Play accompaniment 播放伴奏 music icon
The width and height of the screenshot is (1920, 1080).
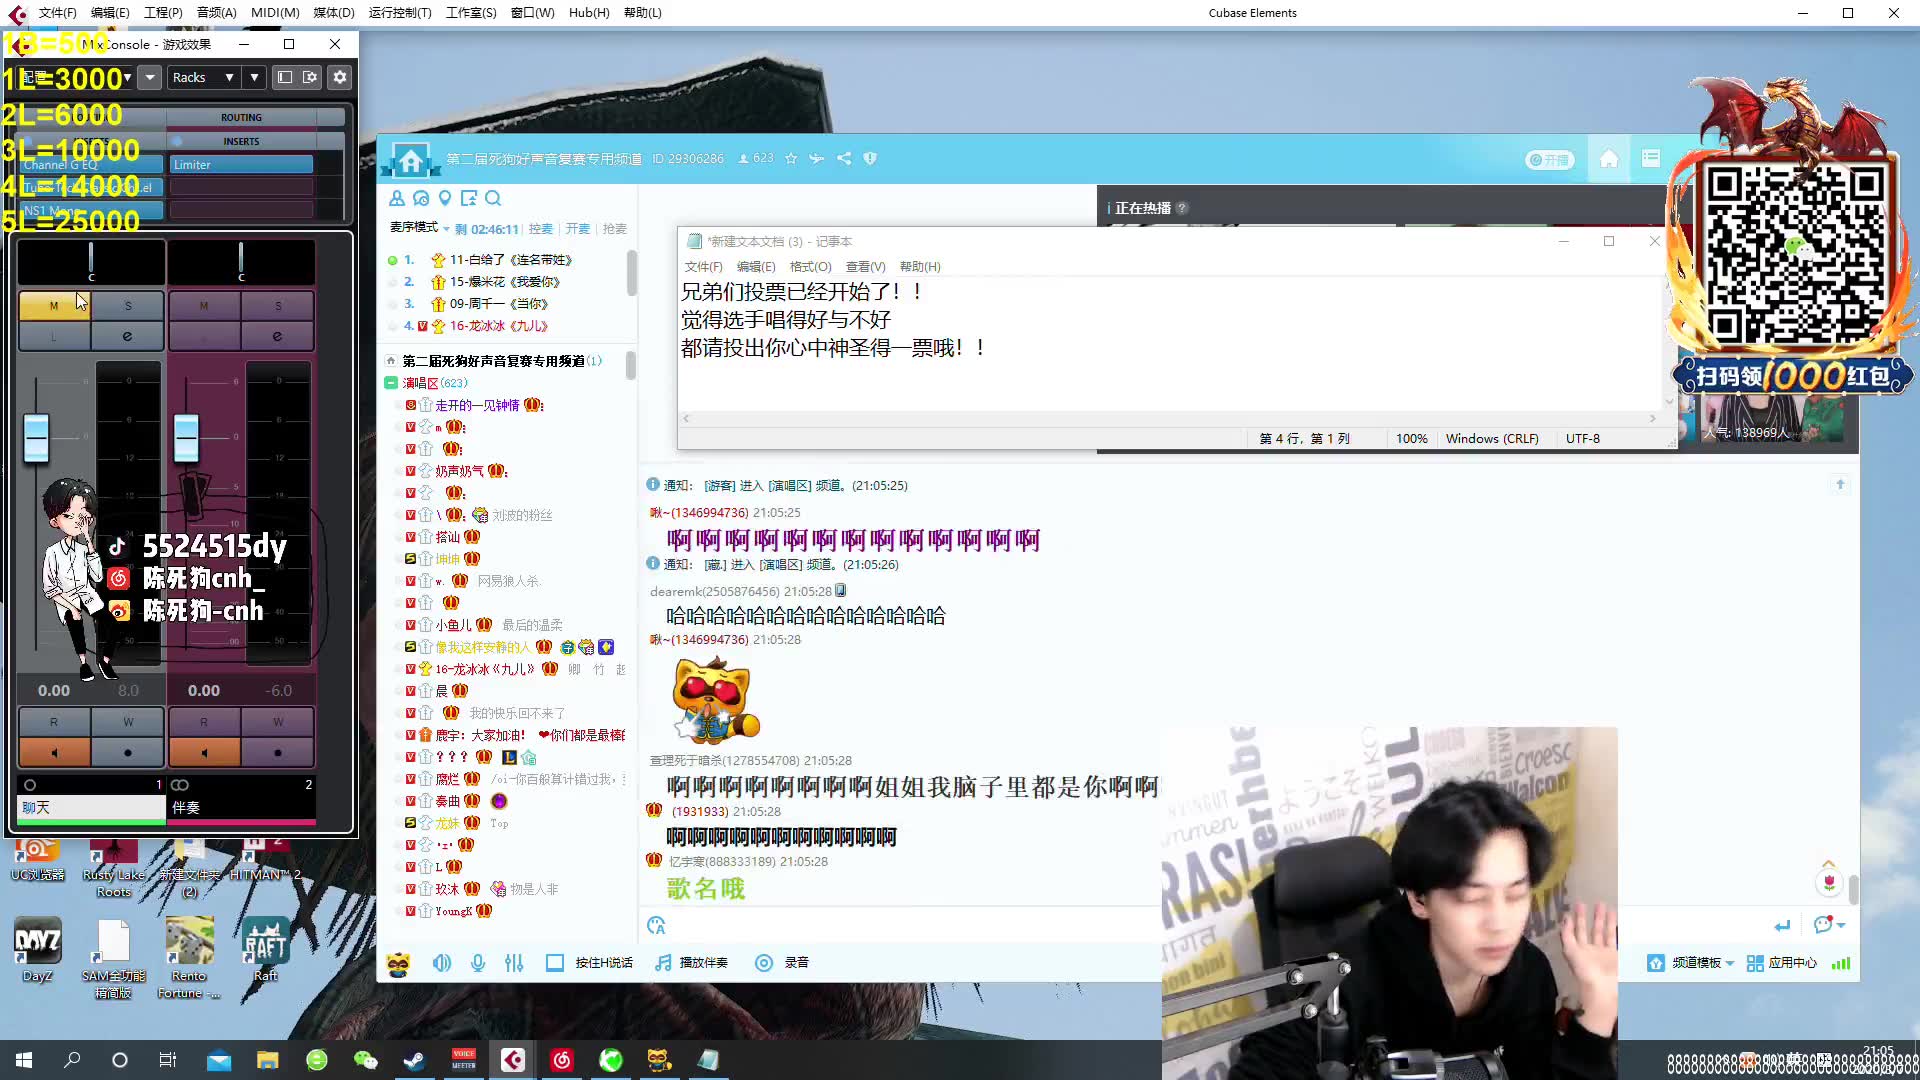click(663, 963)
